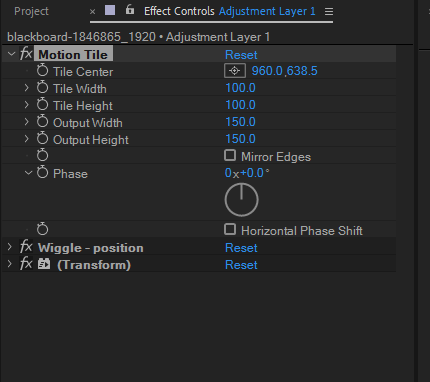Expand the Output Width property
This screenshot has height=382, width=430.
pos(27,122)
